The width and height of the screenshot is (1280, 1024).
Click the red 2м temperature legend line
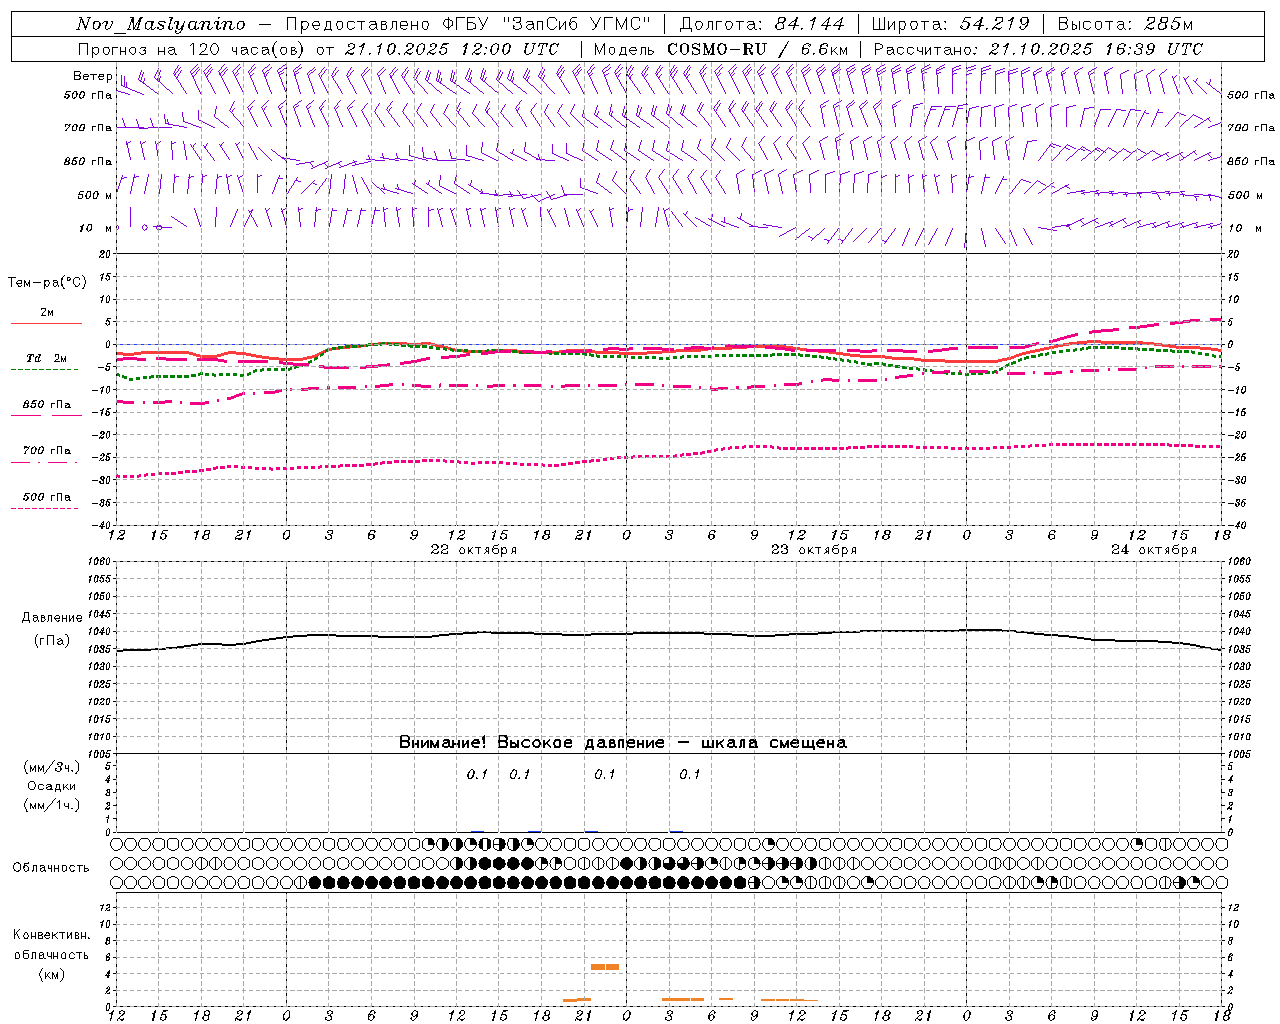[46, 324]
